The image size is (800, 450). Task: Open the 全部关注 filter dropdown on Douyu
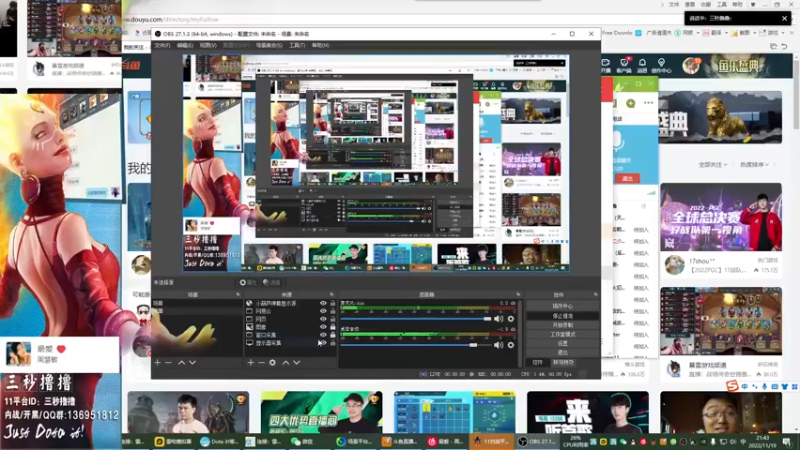click(713, 165)
